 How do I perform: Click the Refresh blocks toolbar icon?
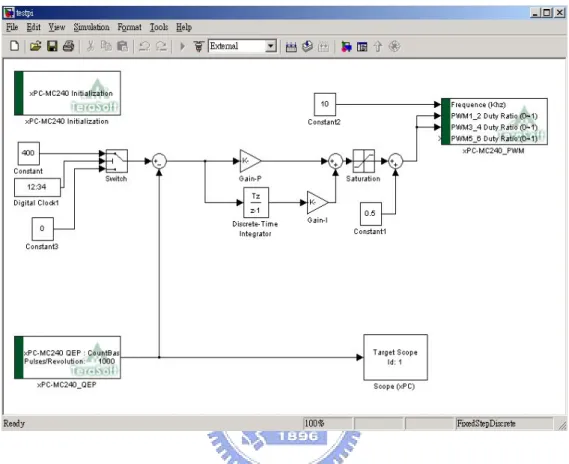307,46
